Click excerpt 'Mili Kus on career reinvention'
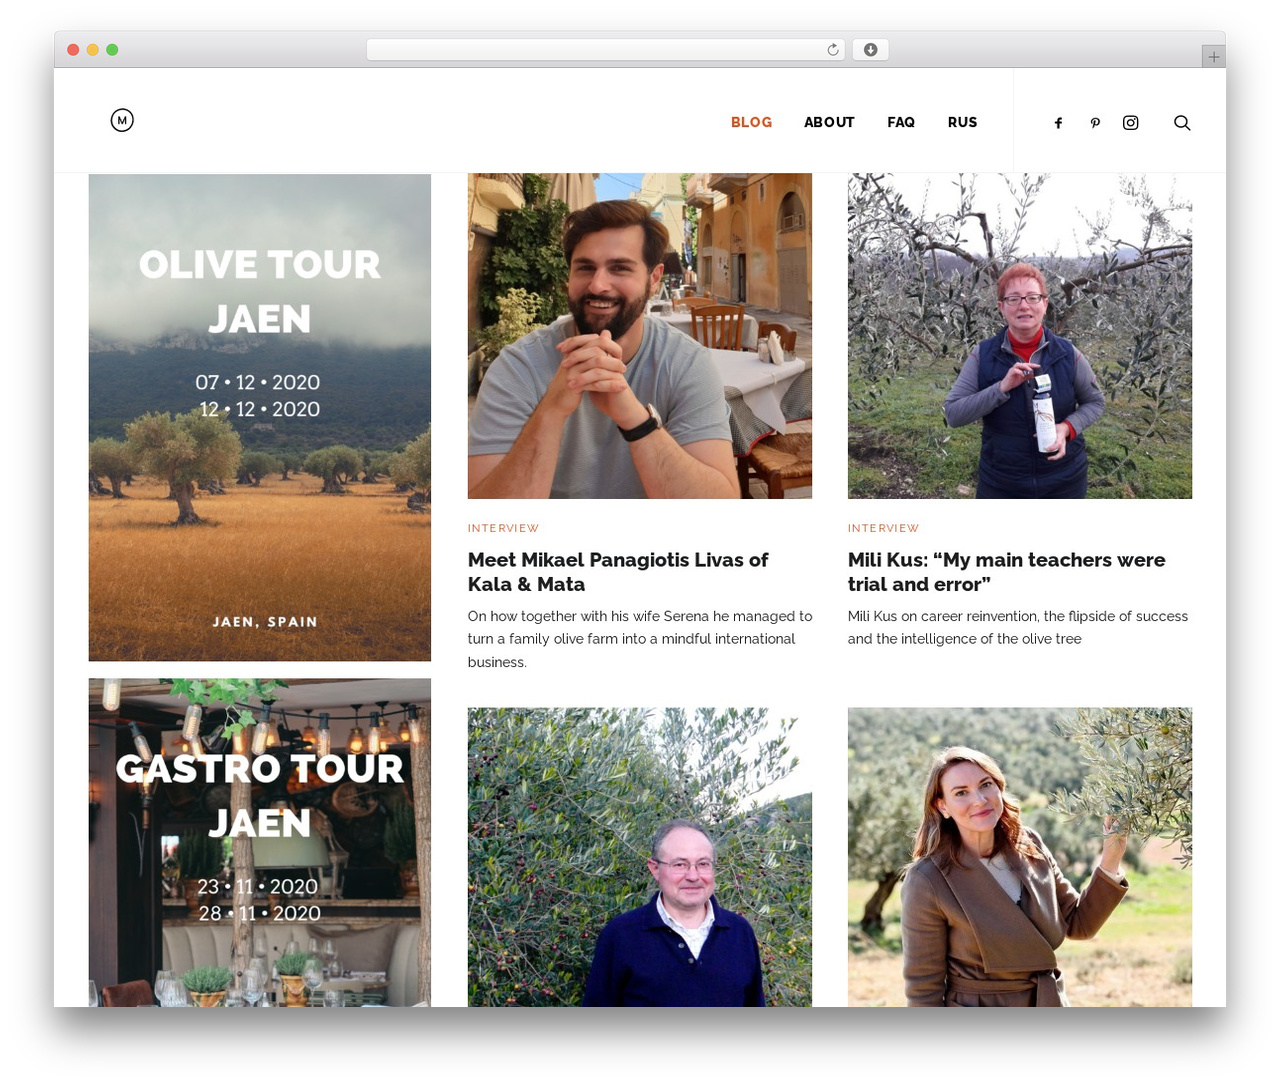 1018,627
